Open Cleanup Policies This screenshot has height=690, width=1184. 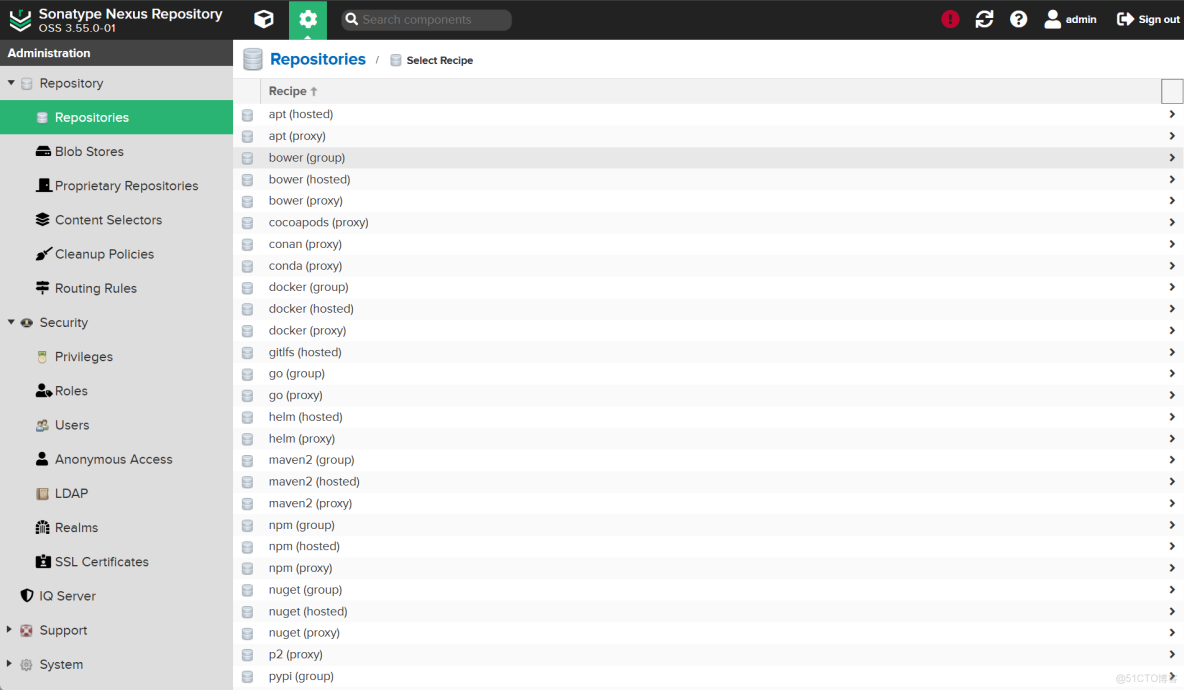pos(116,254)
